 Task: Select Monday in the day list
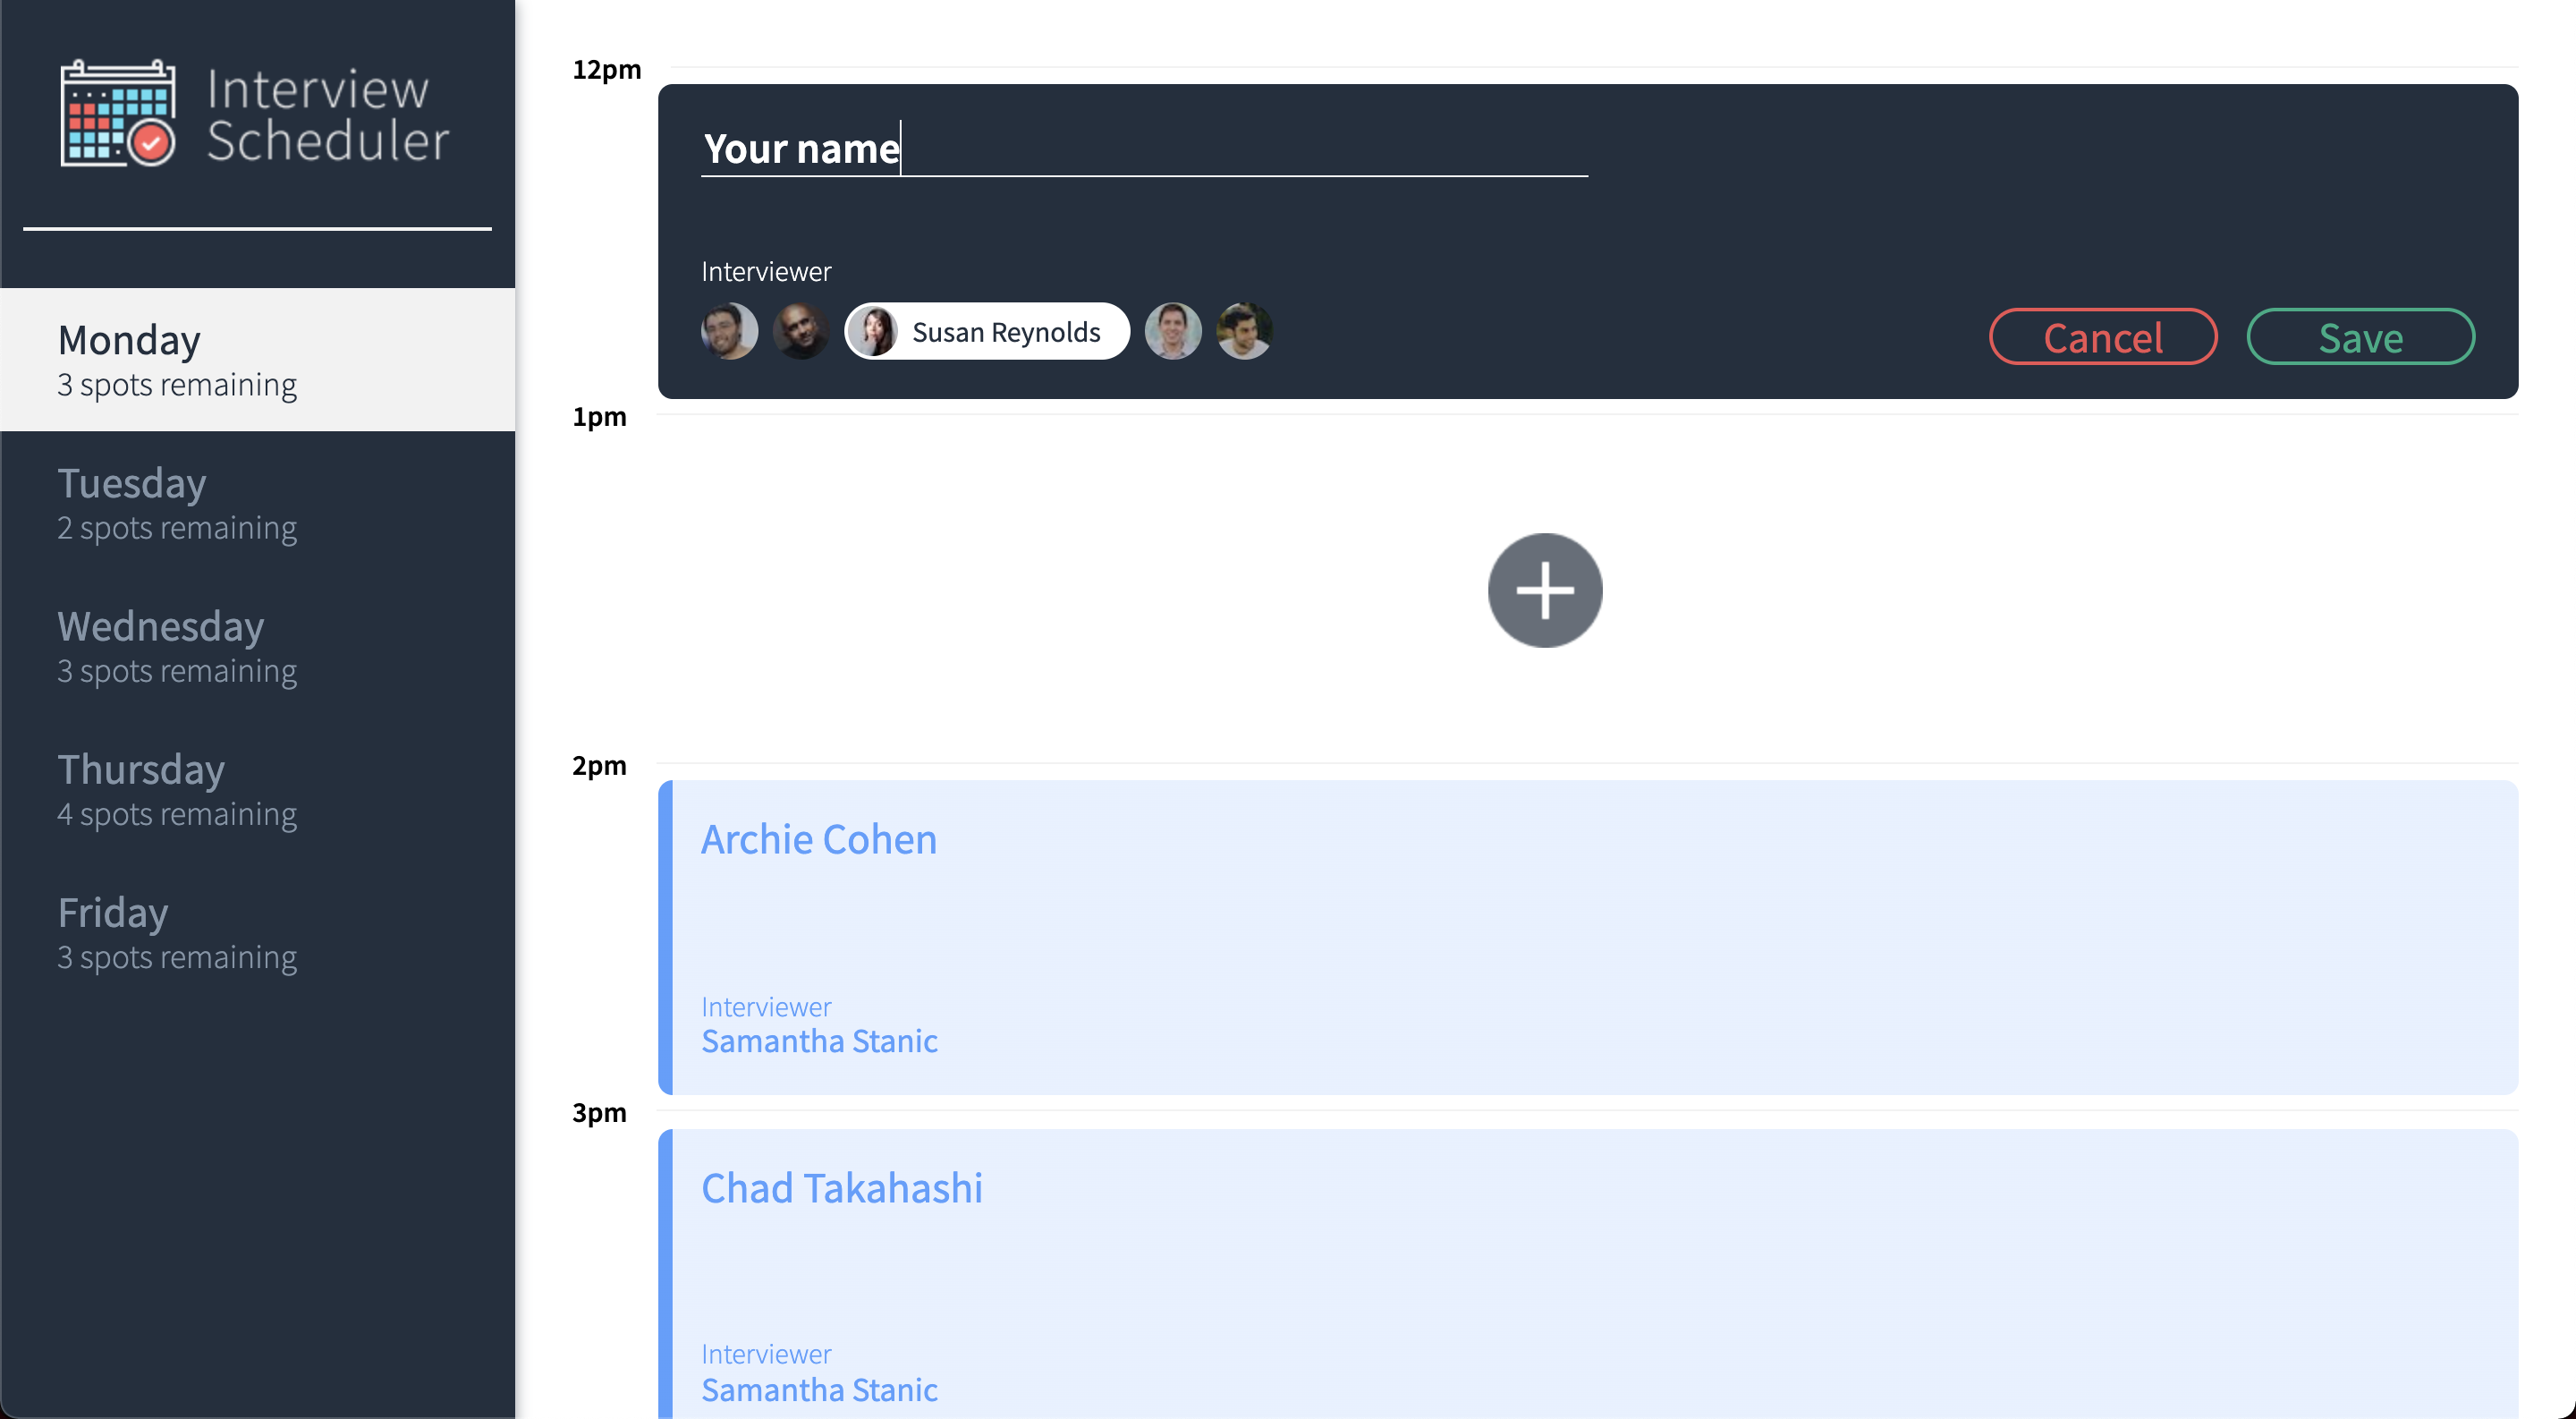tap(258, 360)
